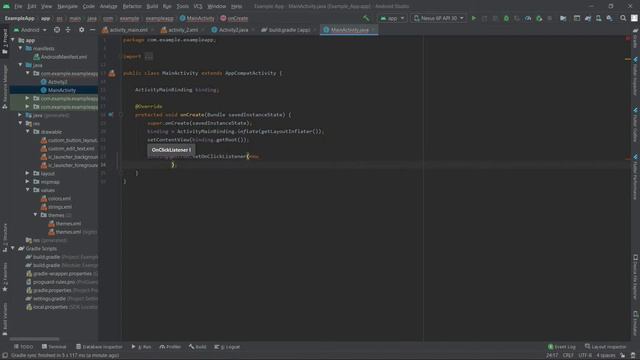The height and width of the screenshot is (360, 640).
Task: Run the app with green play button
Action: [473, 18]
